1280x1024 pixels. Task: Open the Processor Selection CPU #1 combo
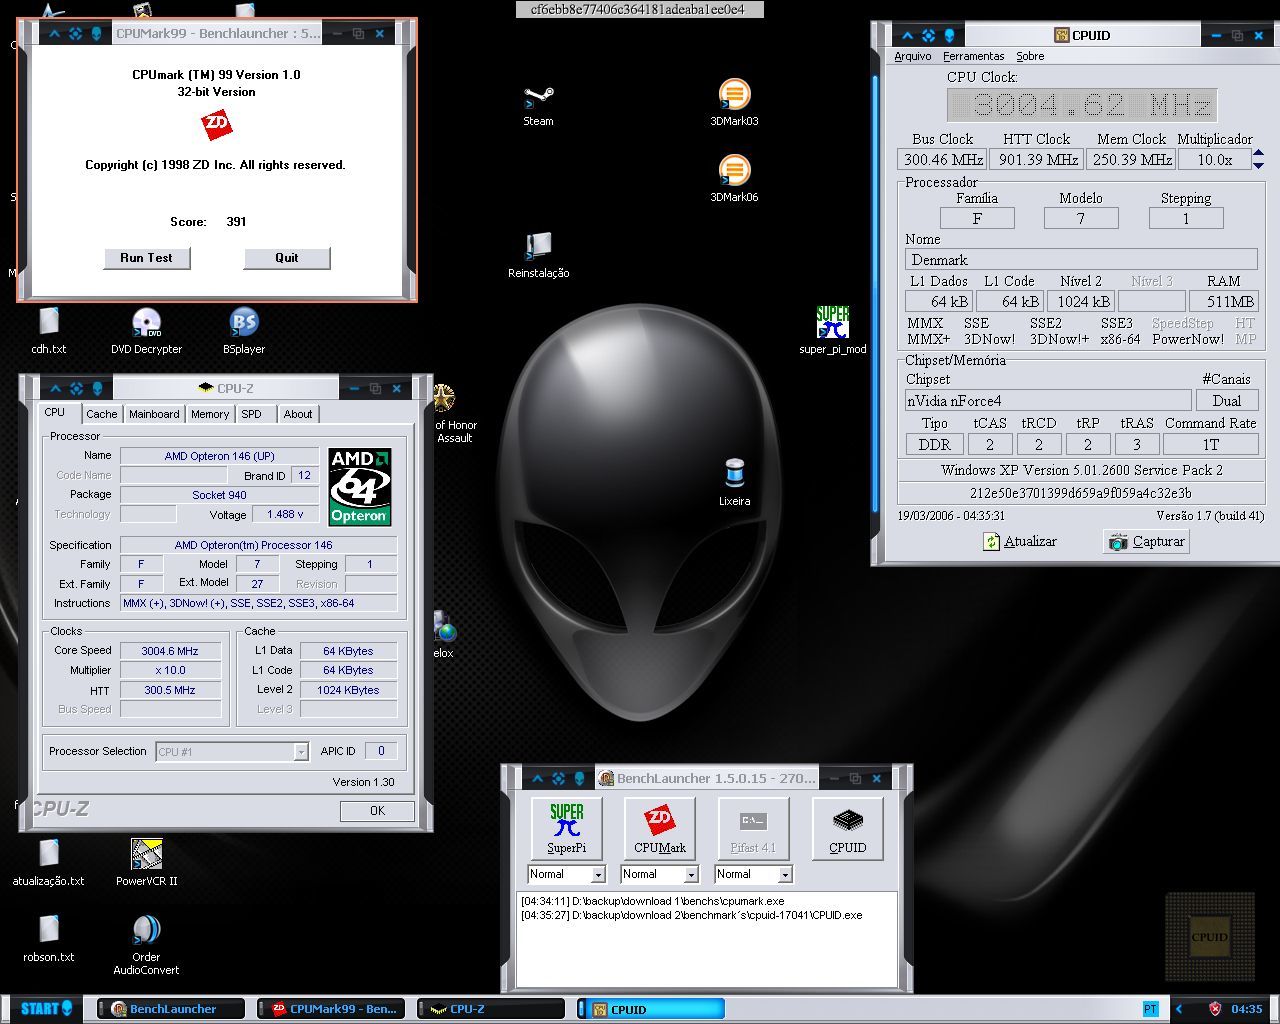pos(232,751)
